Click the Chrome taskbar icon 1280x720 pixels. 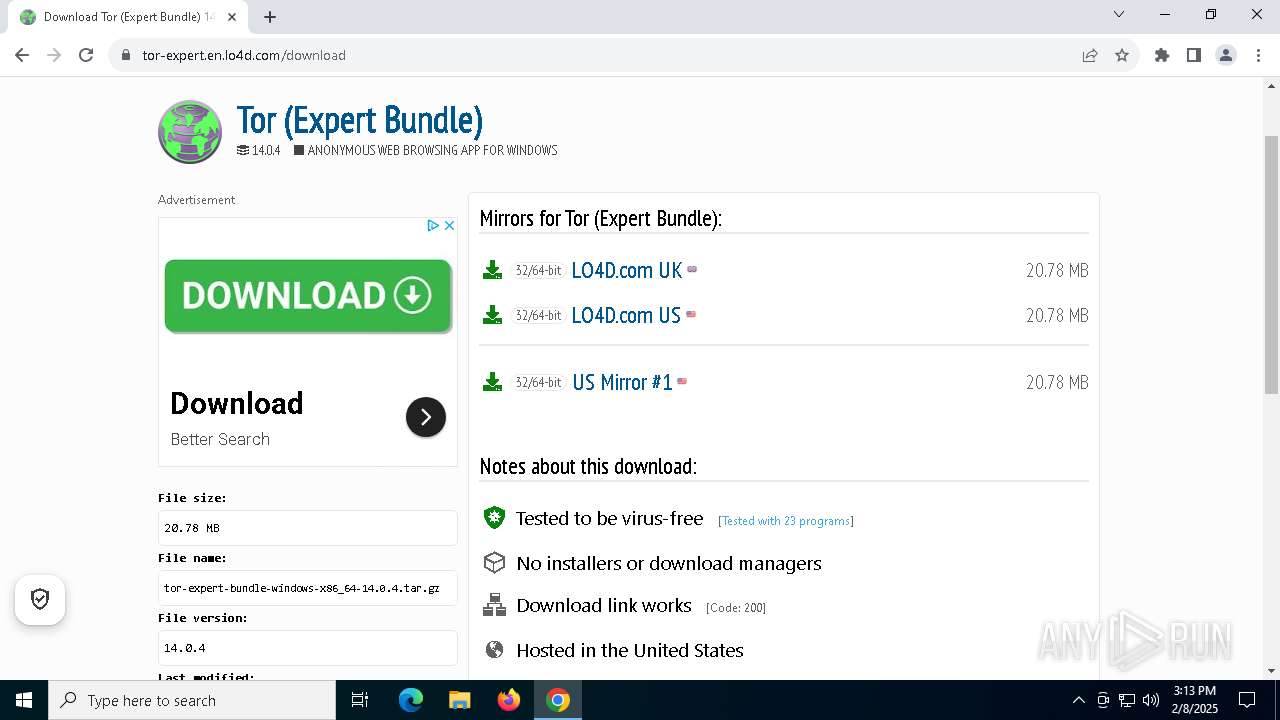pyautogui.click(x=558, y=700)
